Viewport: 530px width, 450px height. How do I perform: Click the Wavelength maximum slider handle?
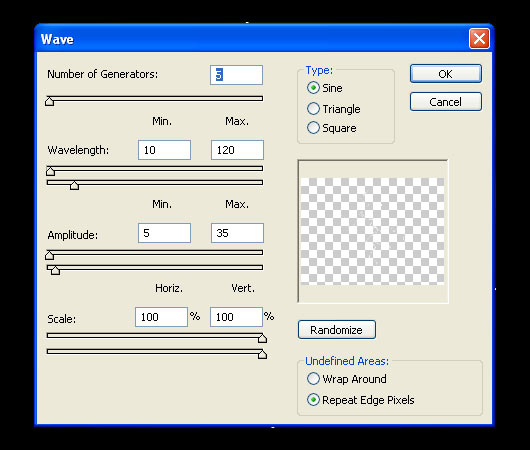pyautogui.click(x=74, y=185)
